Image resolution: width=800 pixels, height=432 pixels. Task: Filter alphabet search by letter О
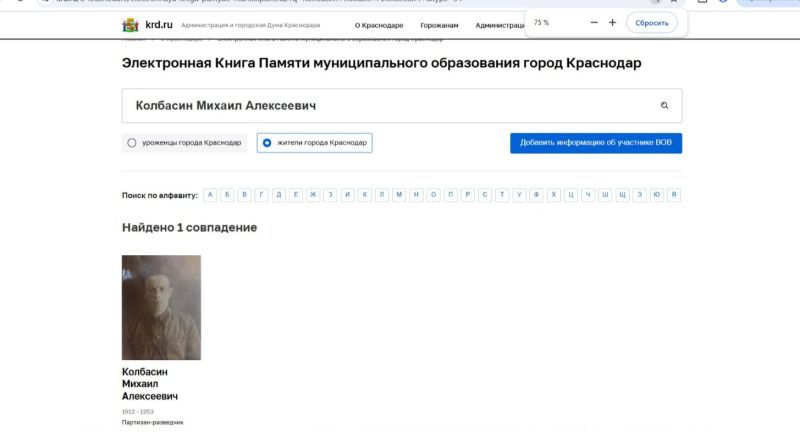[433, 195]
